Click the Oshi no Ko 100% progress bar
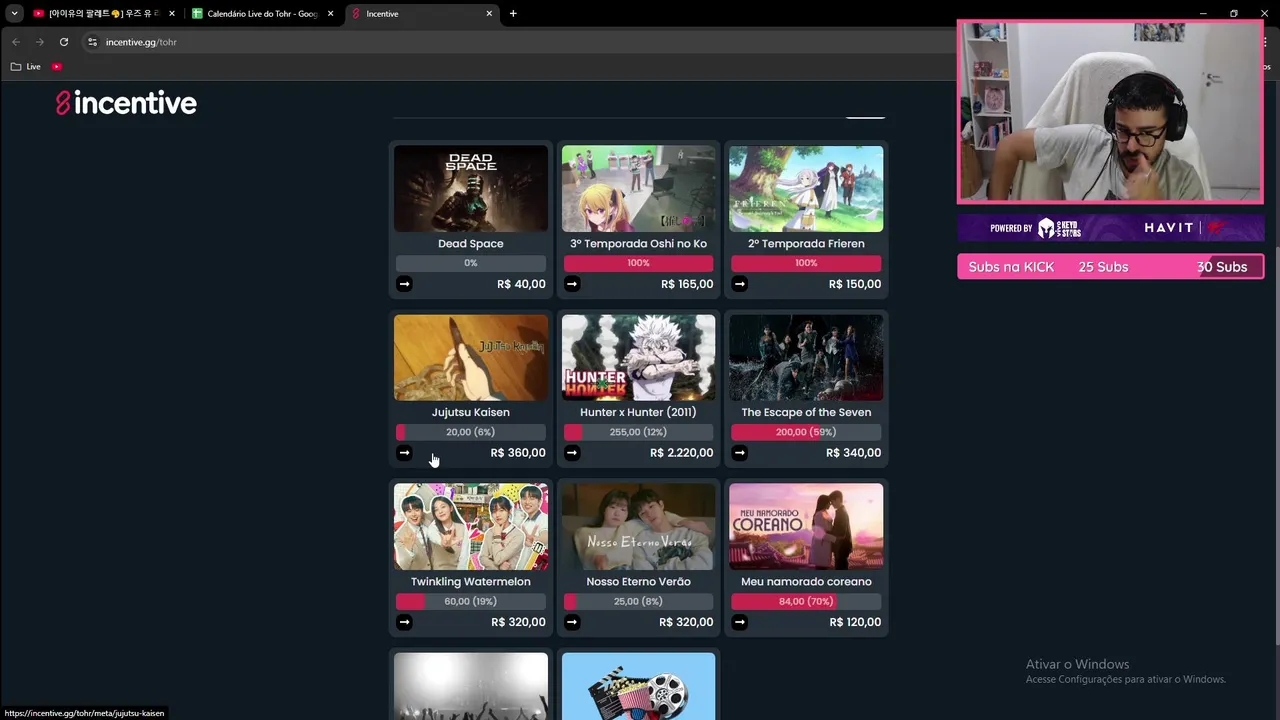The height and width of the screenshot is (720, 1280). click(x=638, y=263)
